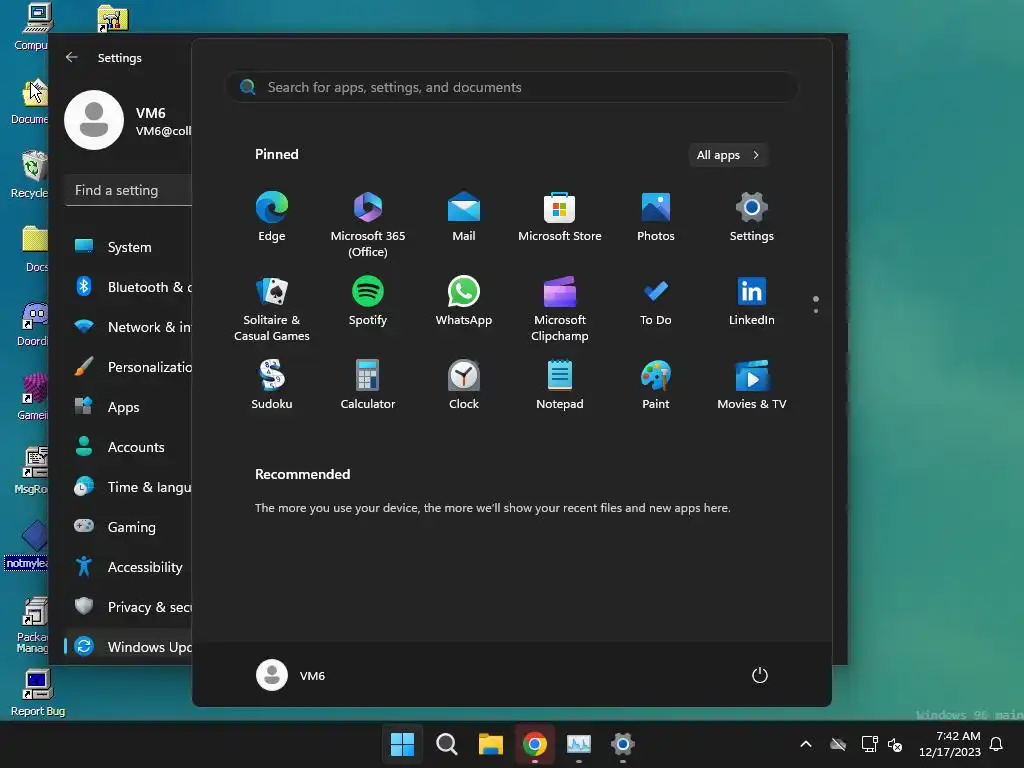The height and width of the screenshot is (768, 1024).
Task: Open LinkedIn pinned app
Action: (752, 300)
